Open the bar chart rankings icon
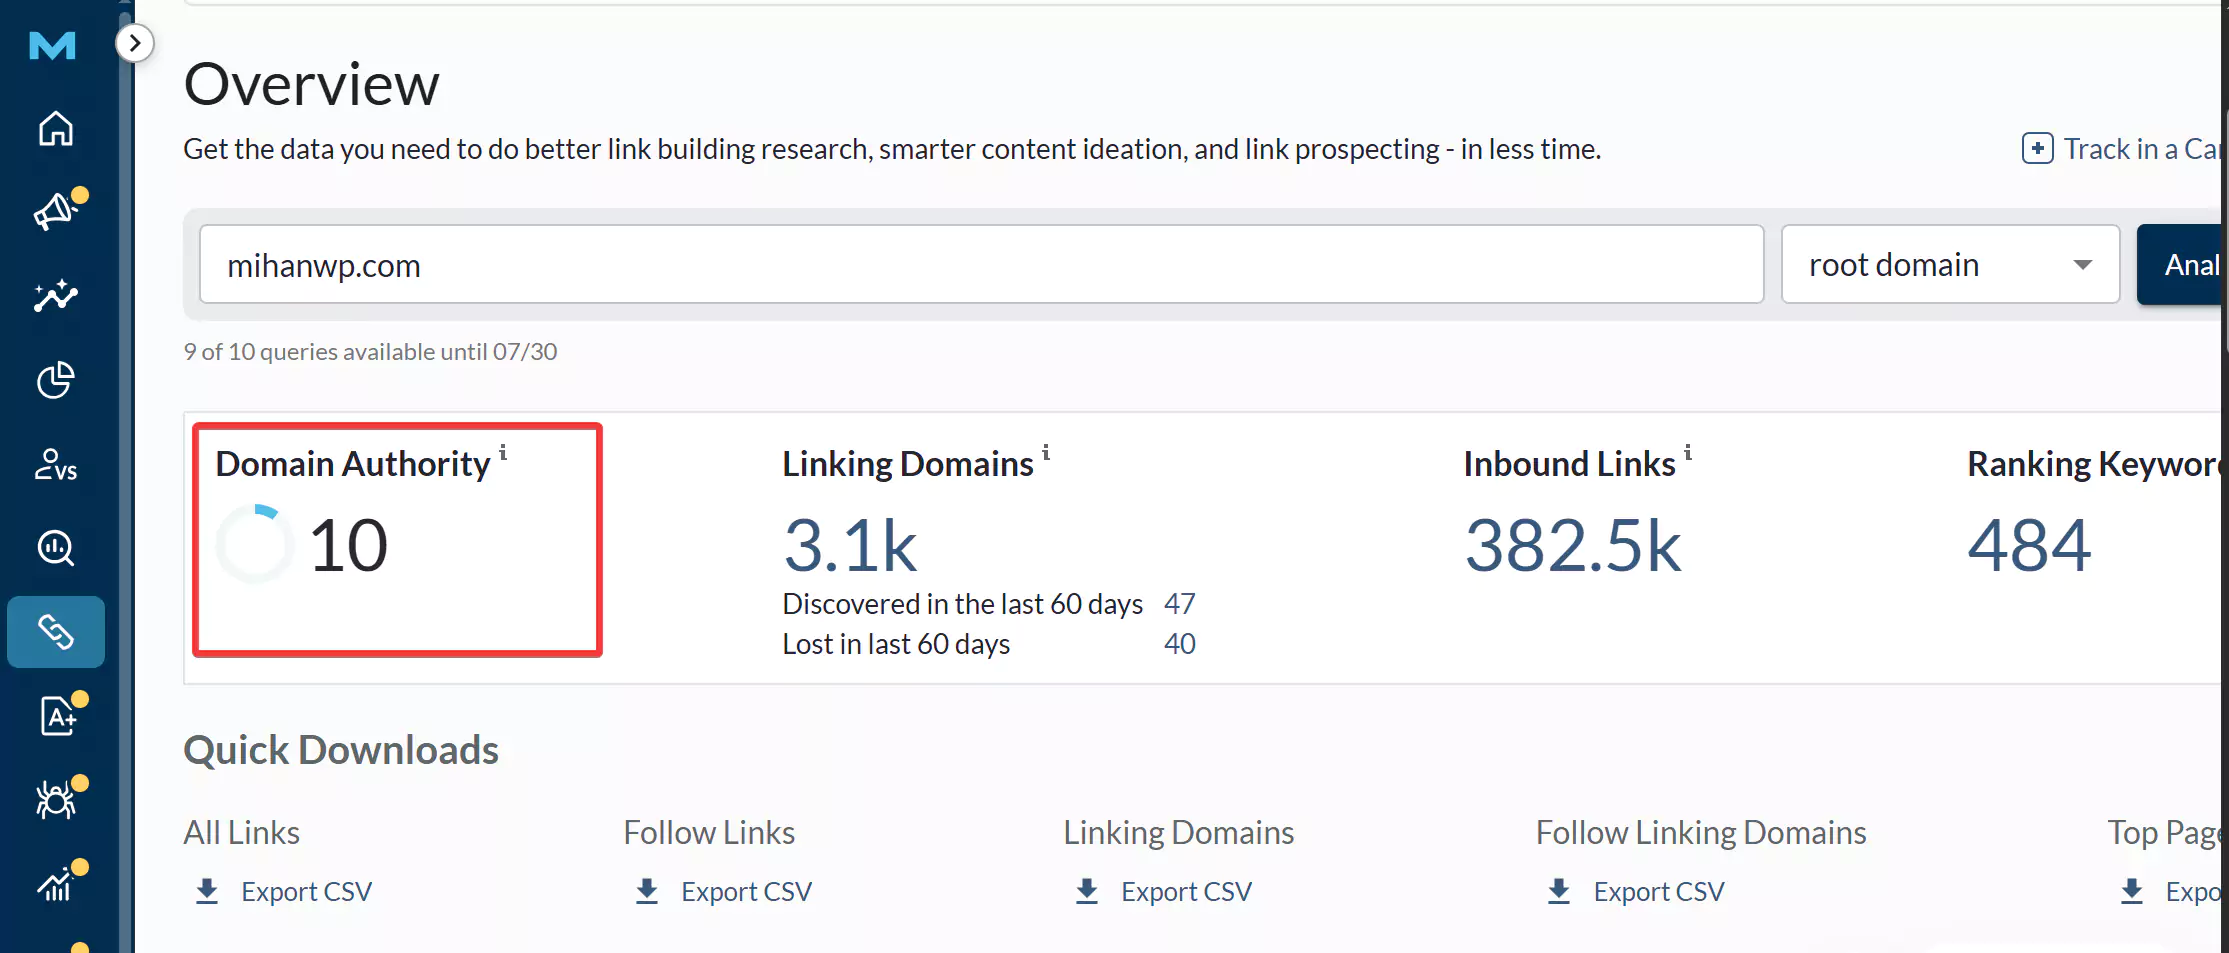This screenshot has height=953, width=2229. pos(56,884)
